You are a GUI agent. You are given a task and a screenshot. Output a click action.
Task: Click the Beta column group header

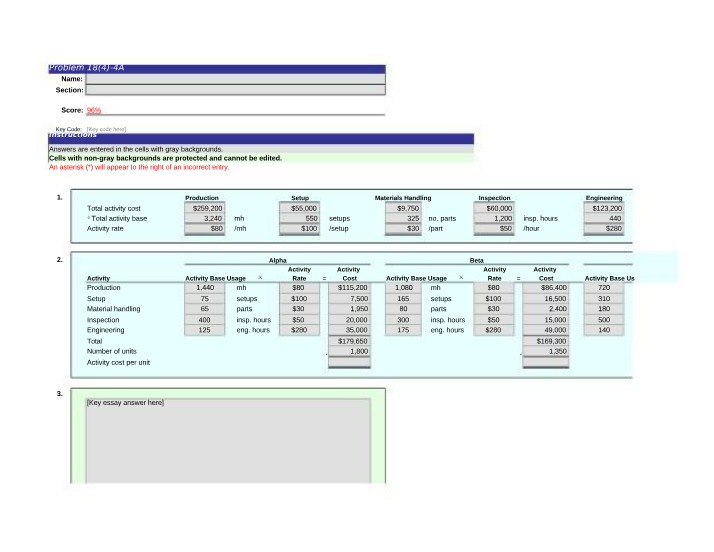click(476, 261)
